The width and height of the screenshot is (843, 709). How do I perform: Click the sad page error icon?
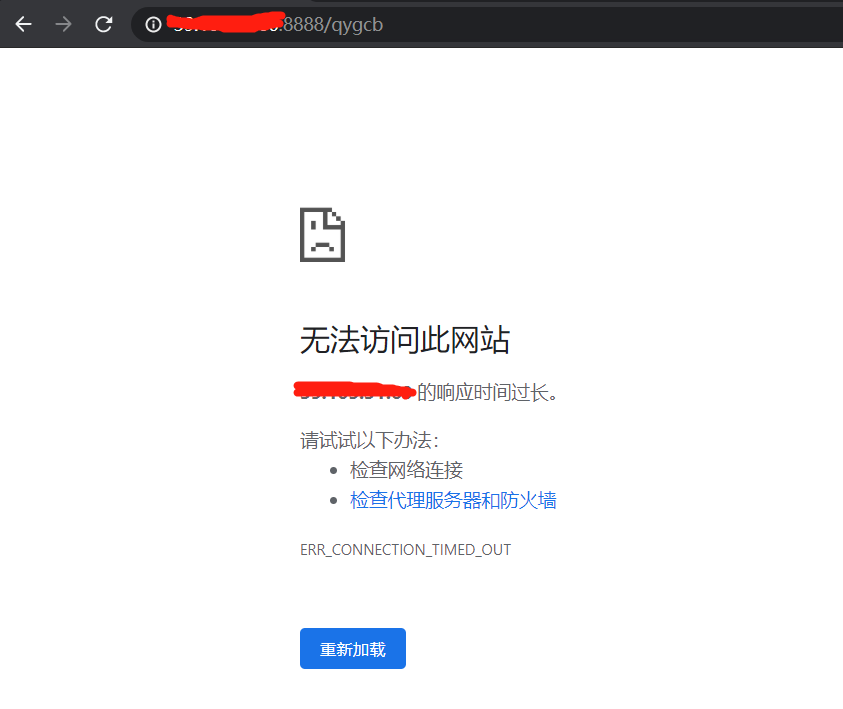(x=322, y=235)
